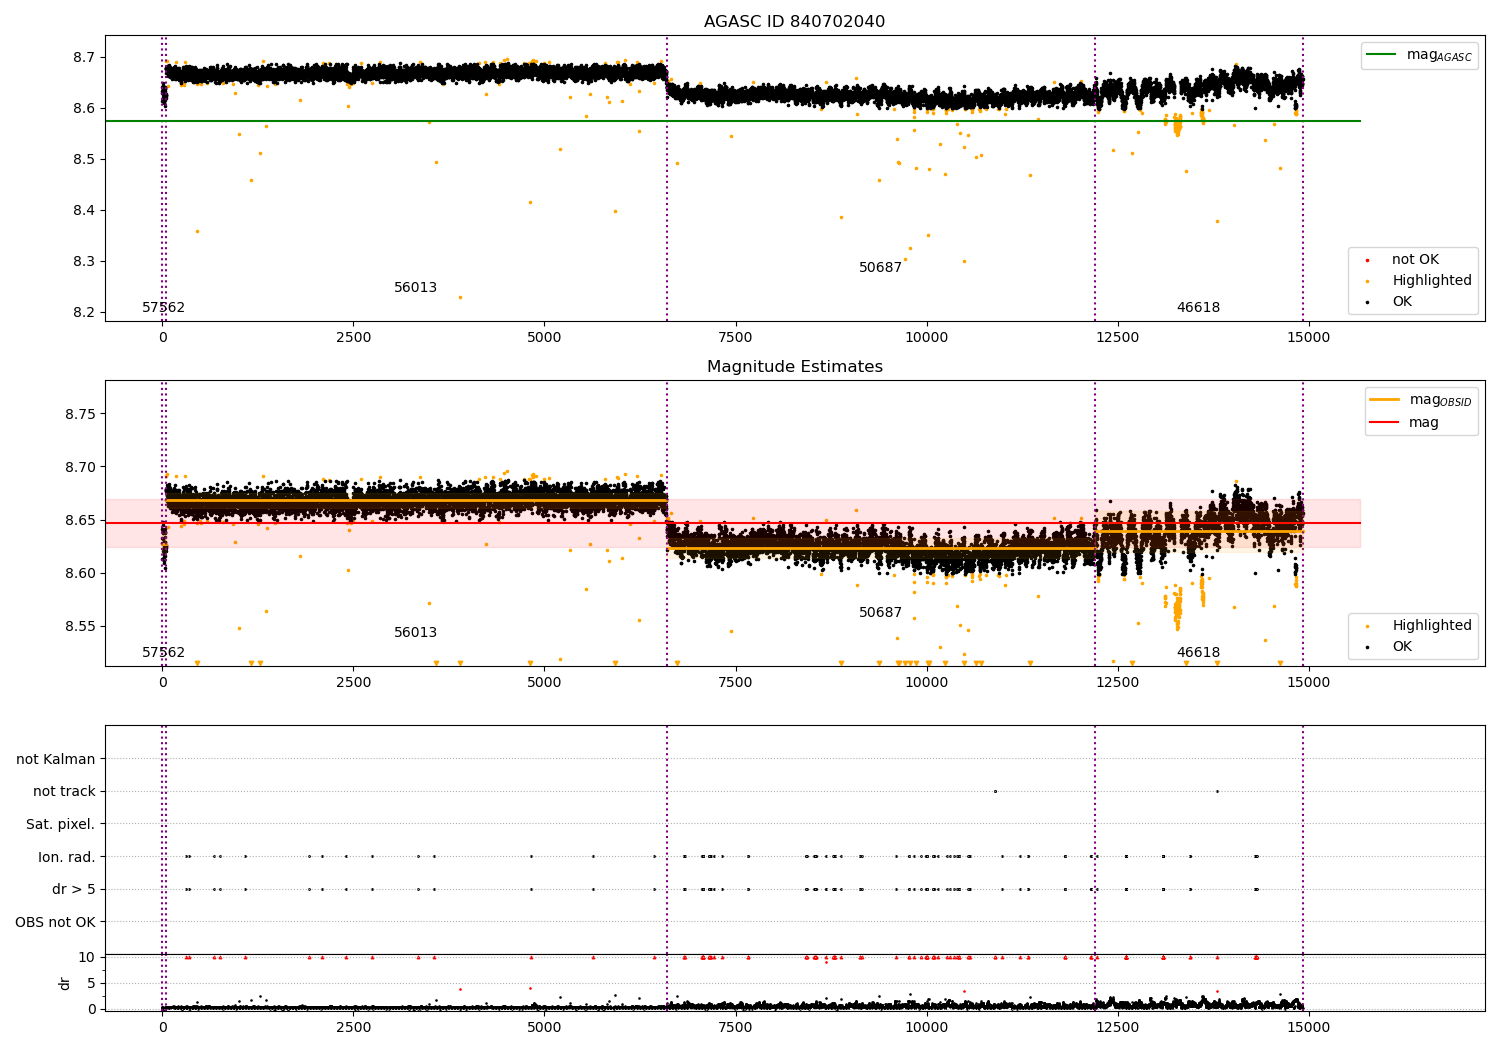Click y-tick 8.6 on the top plot

click(84, 108)
